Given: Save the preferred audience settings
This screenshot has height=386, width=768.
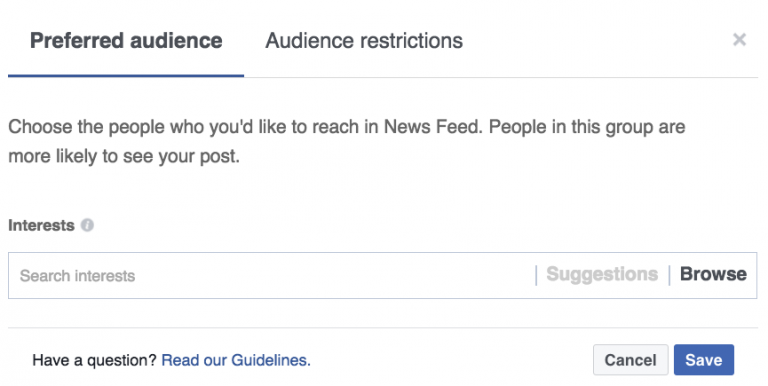Looking at the screenshot, I should pyautogui.click(x=704, y=360).
